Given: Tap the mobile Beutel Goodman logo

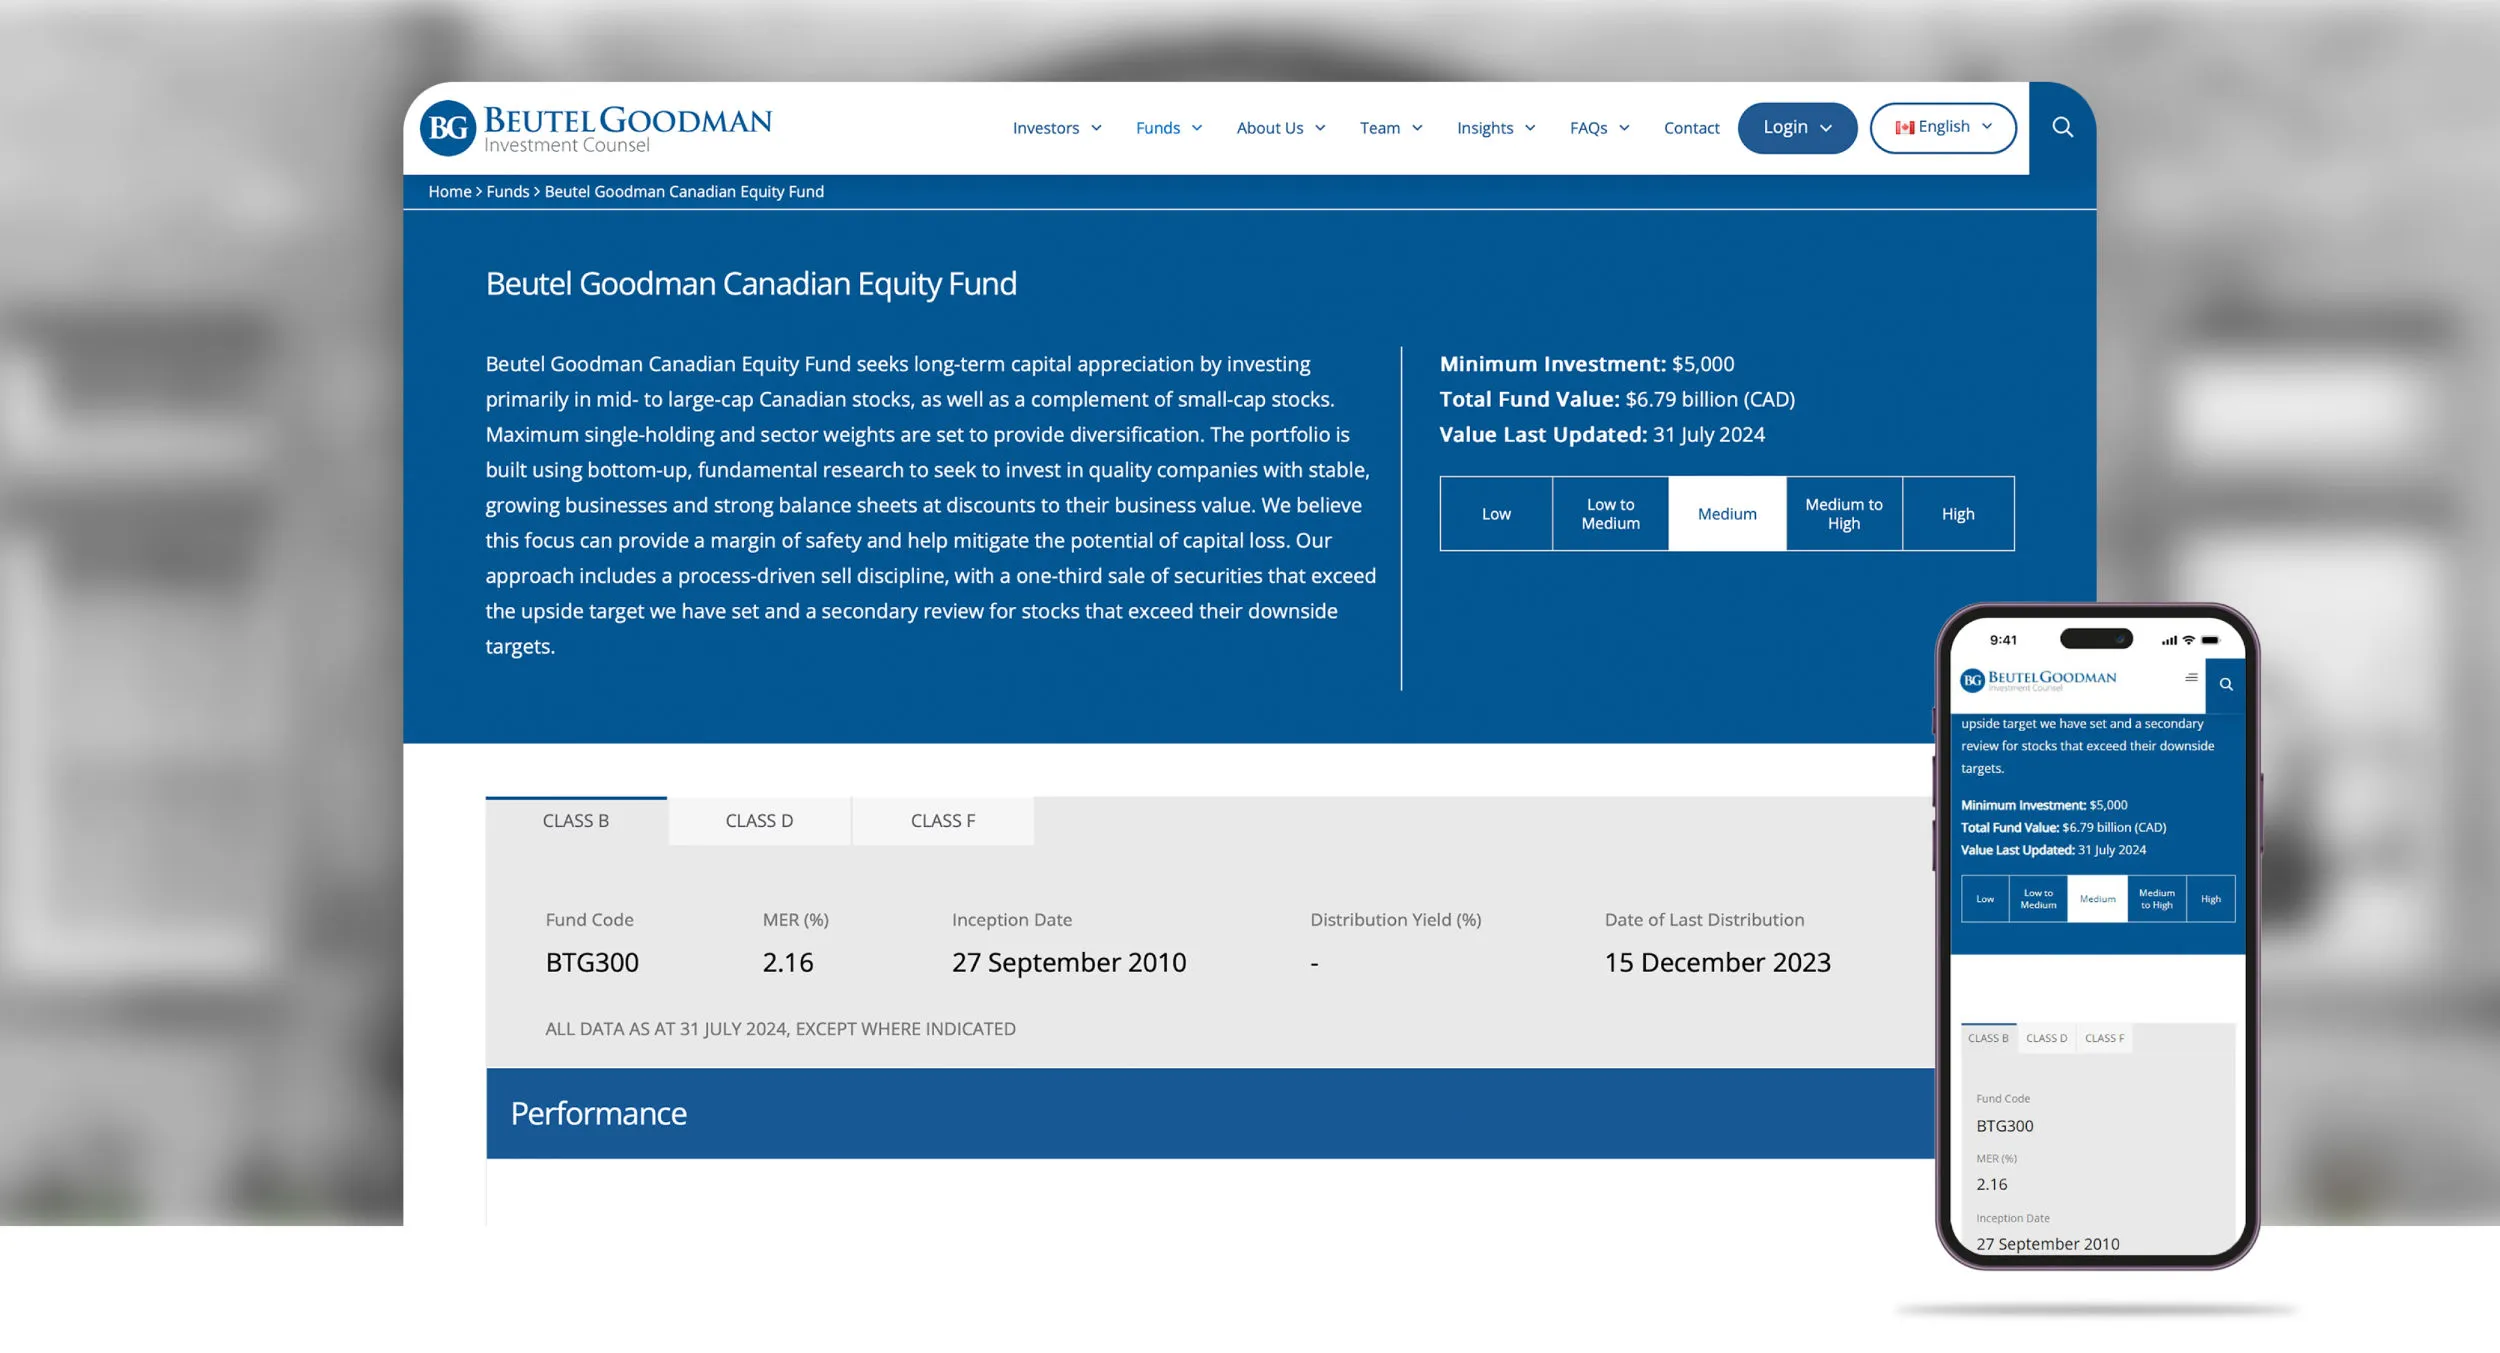Looking at the screenshot, I should (x=2038, y=680).
